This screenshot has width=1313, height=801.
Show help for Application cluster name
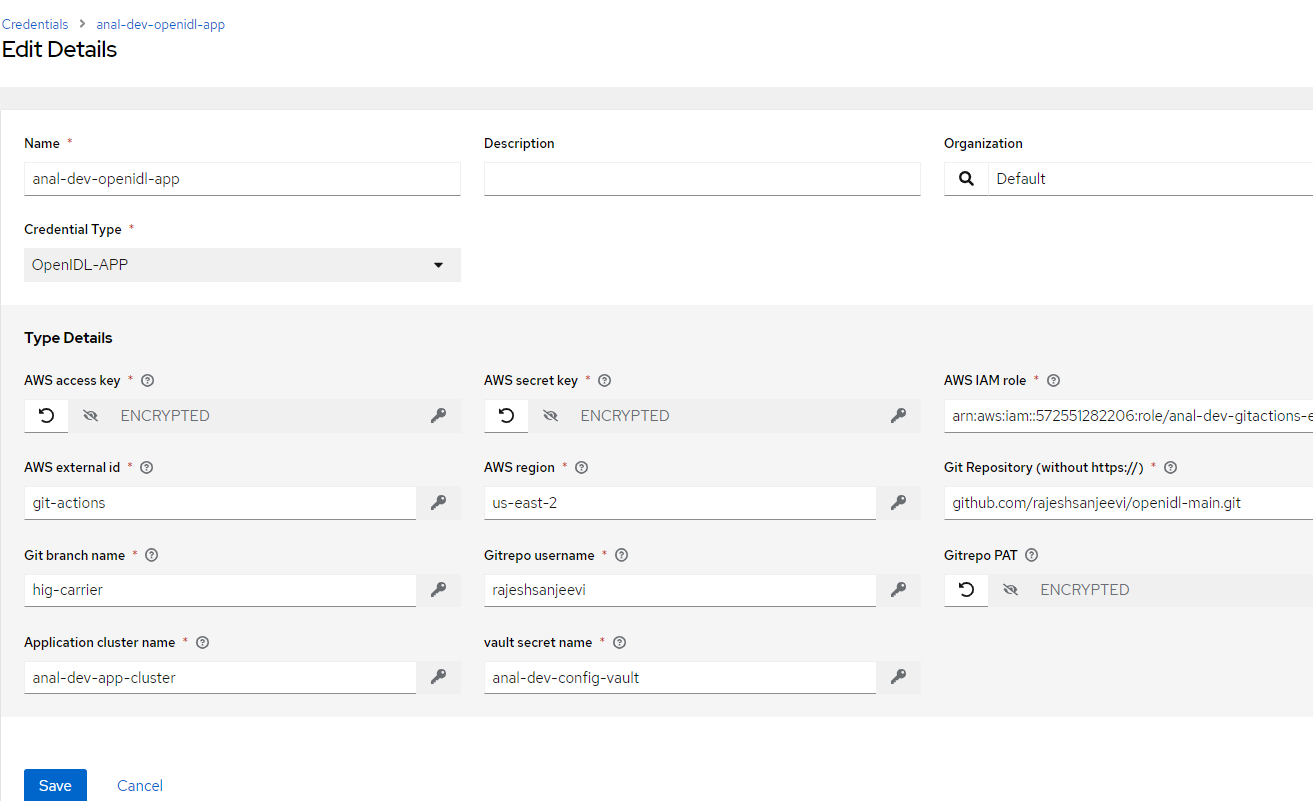click(202, 642)
